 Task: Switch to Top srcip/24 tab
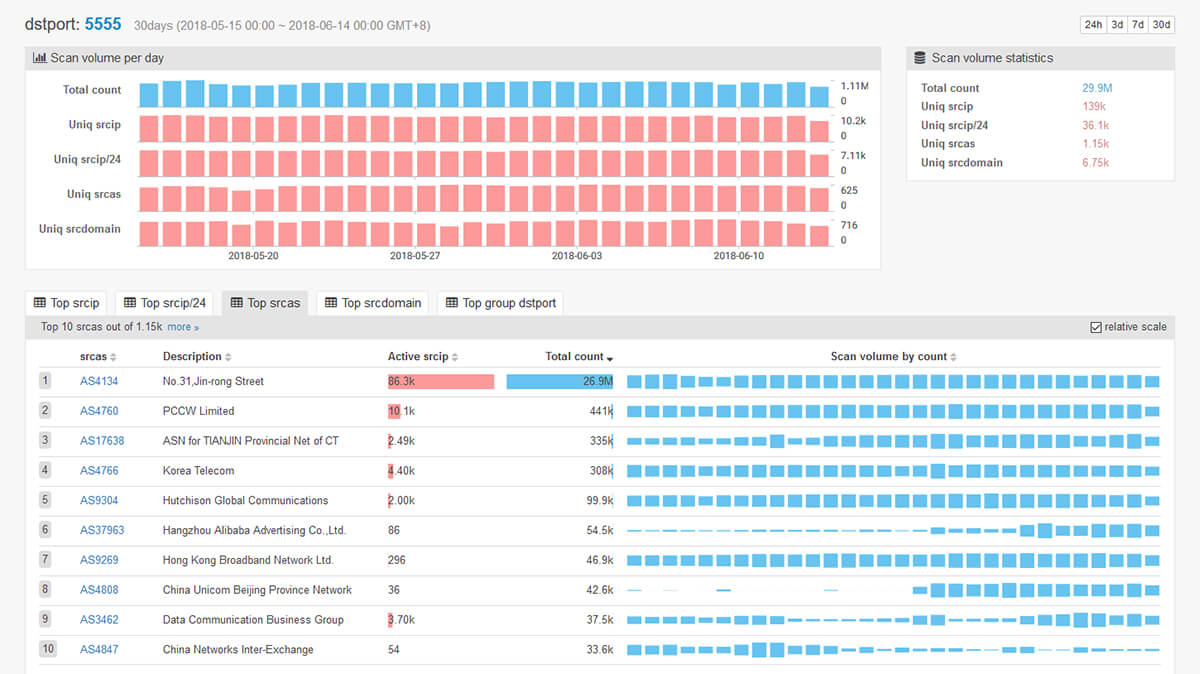tap(164, 303)
